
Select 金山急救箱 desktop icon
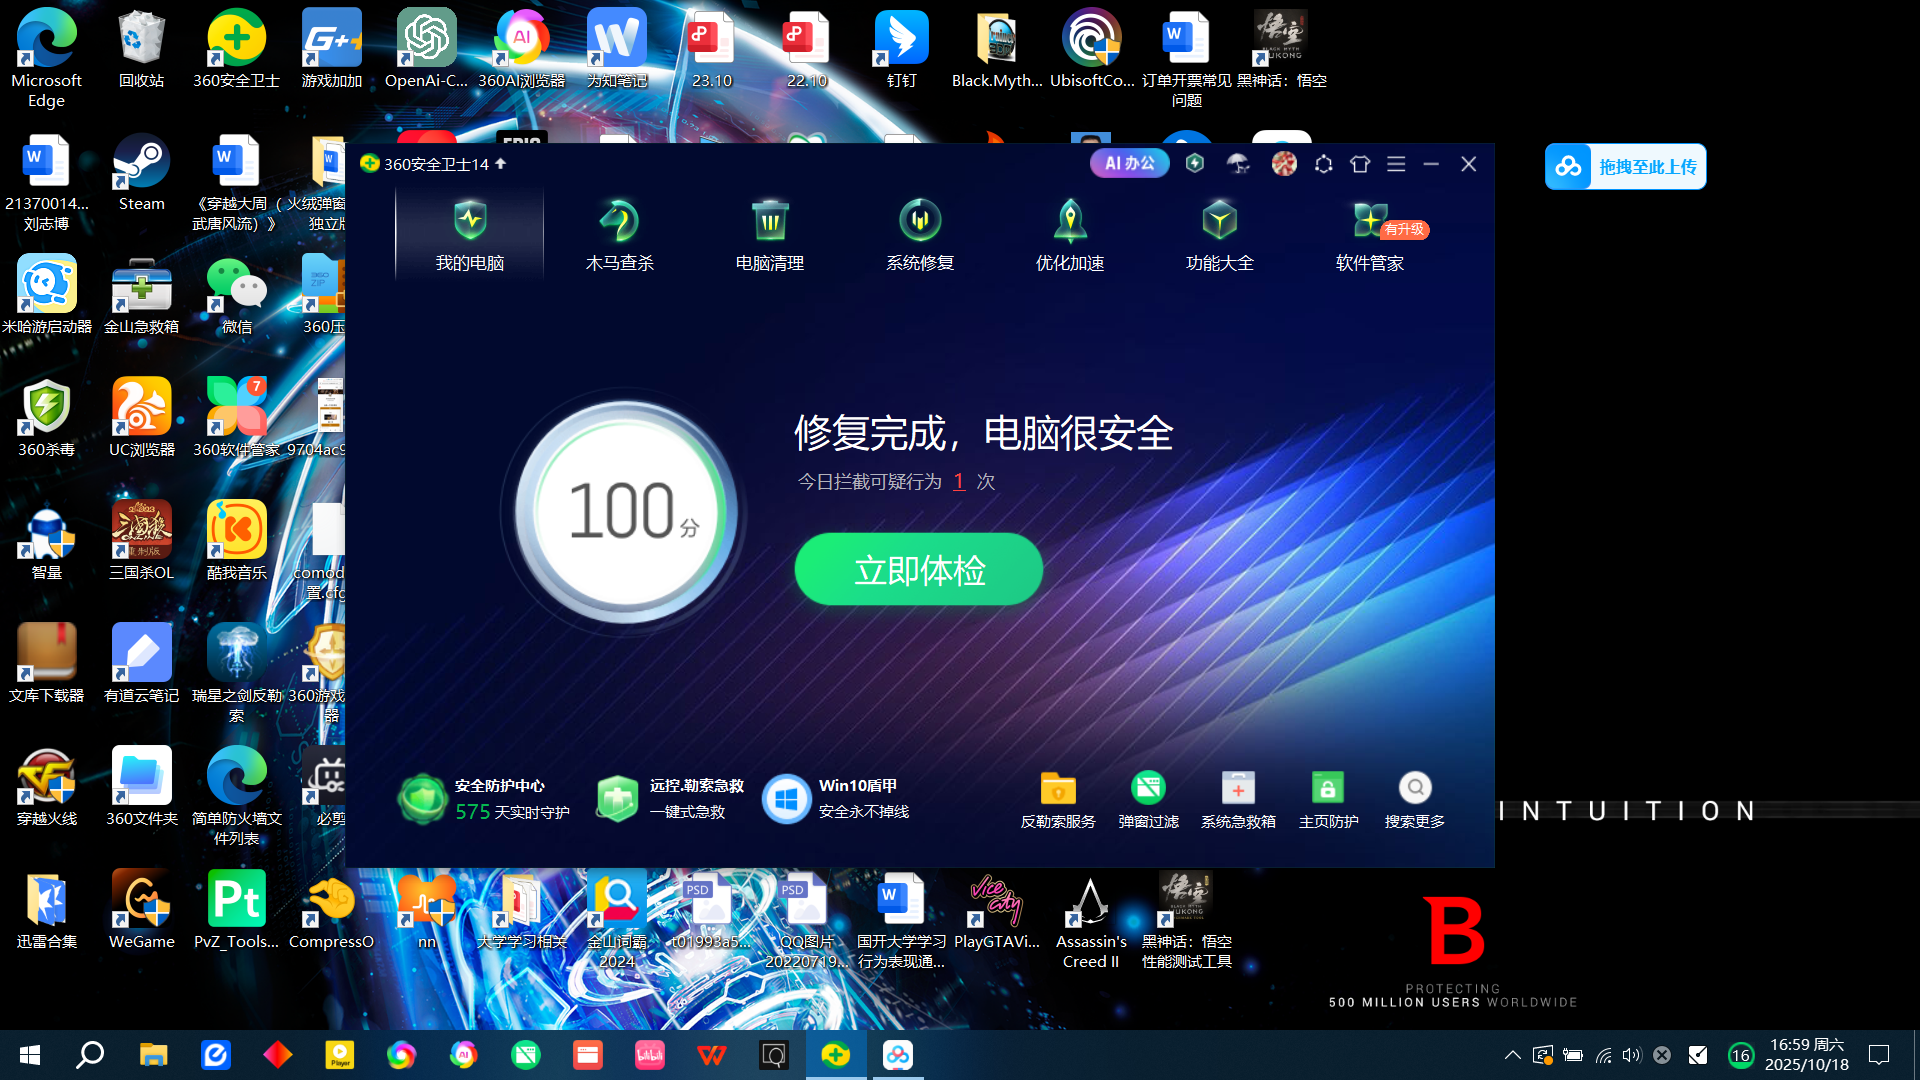pyautogui.click(x=141, y=296)
